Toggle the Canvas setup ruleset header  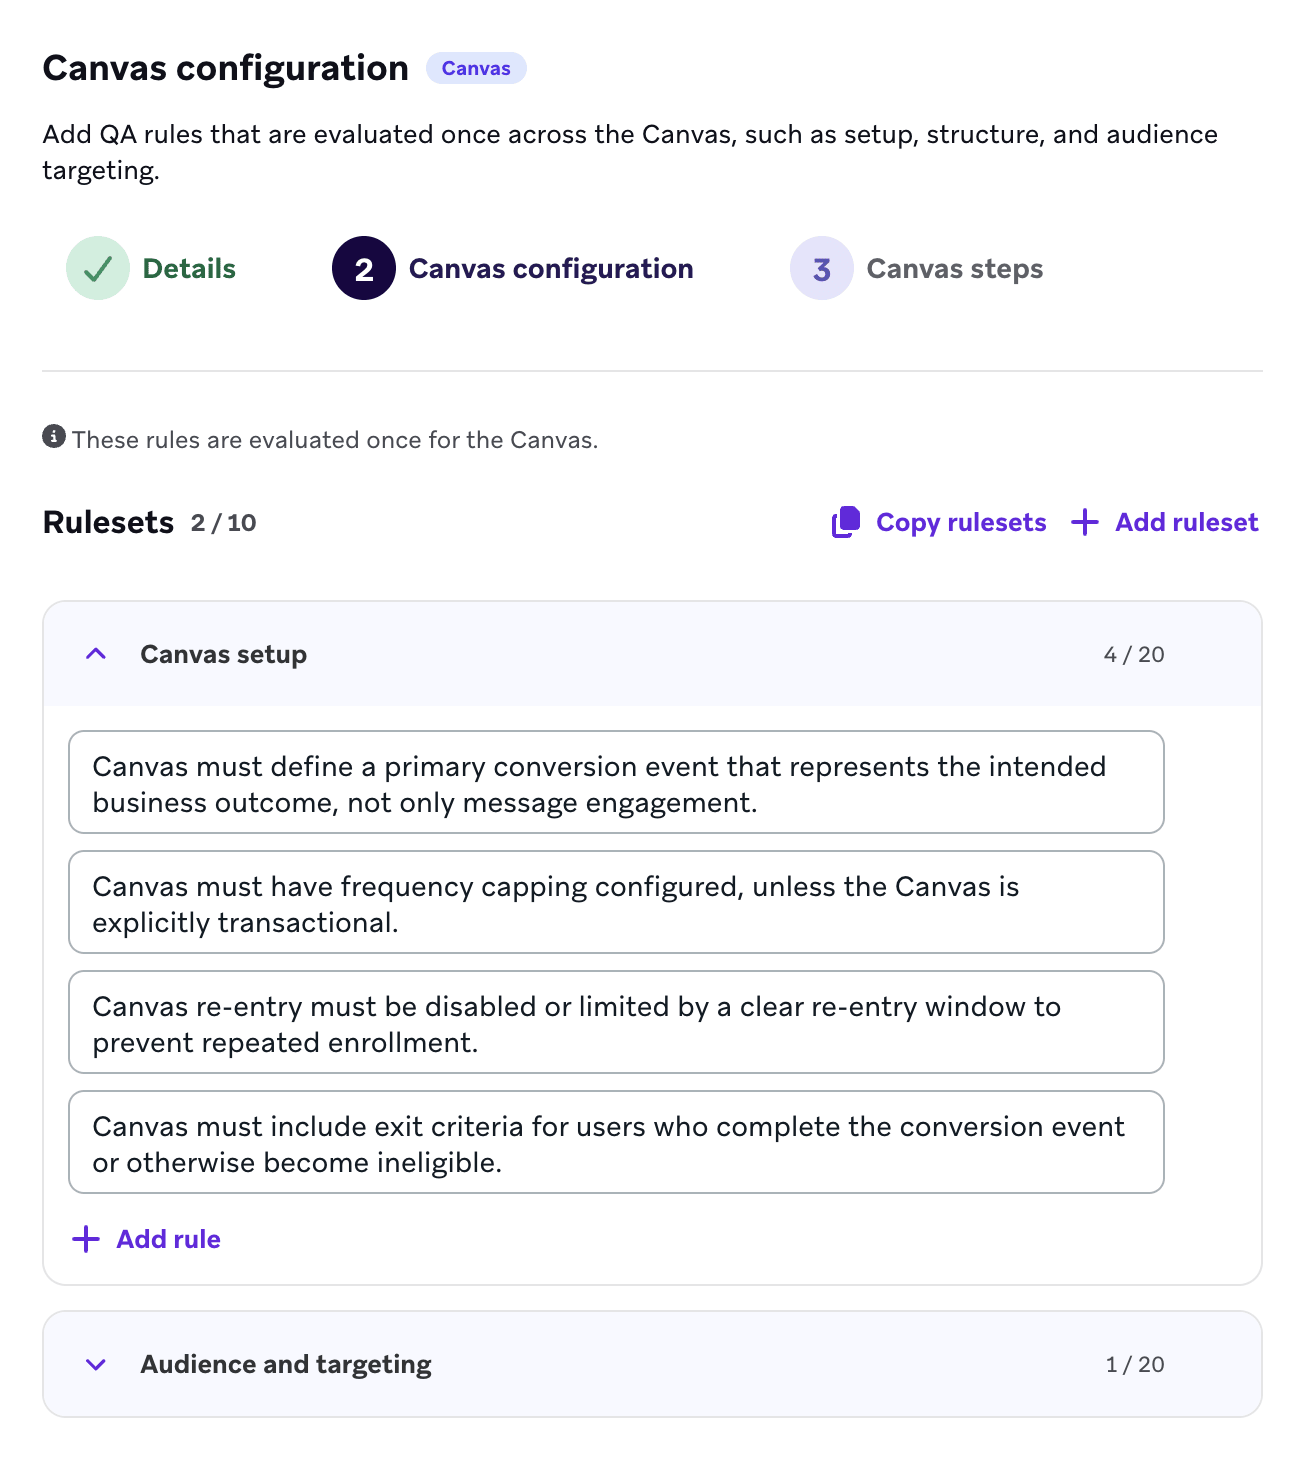[652, 654]
